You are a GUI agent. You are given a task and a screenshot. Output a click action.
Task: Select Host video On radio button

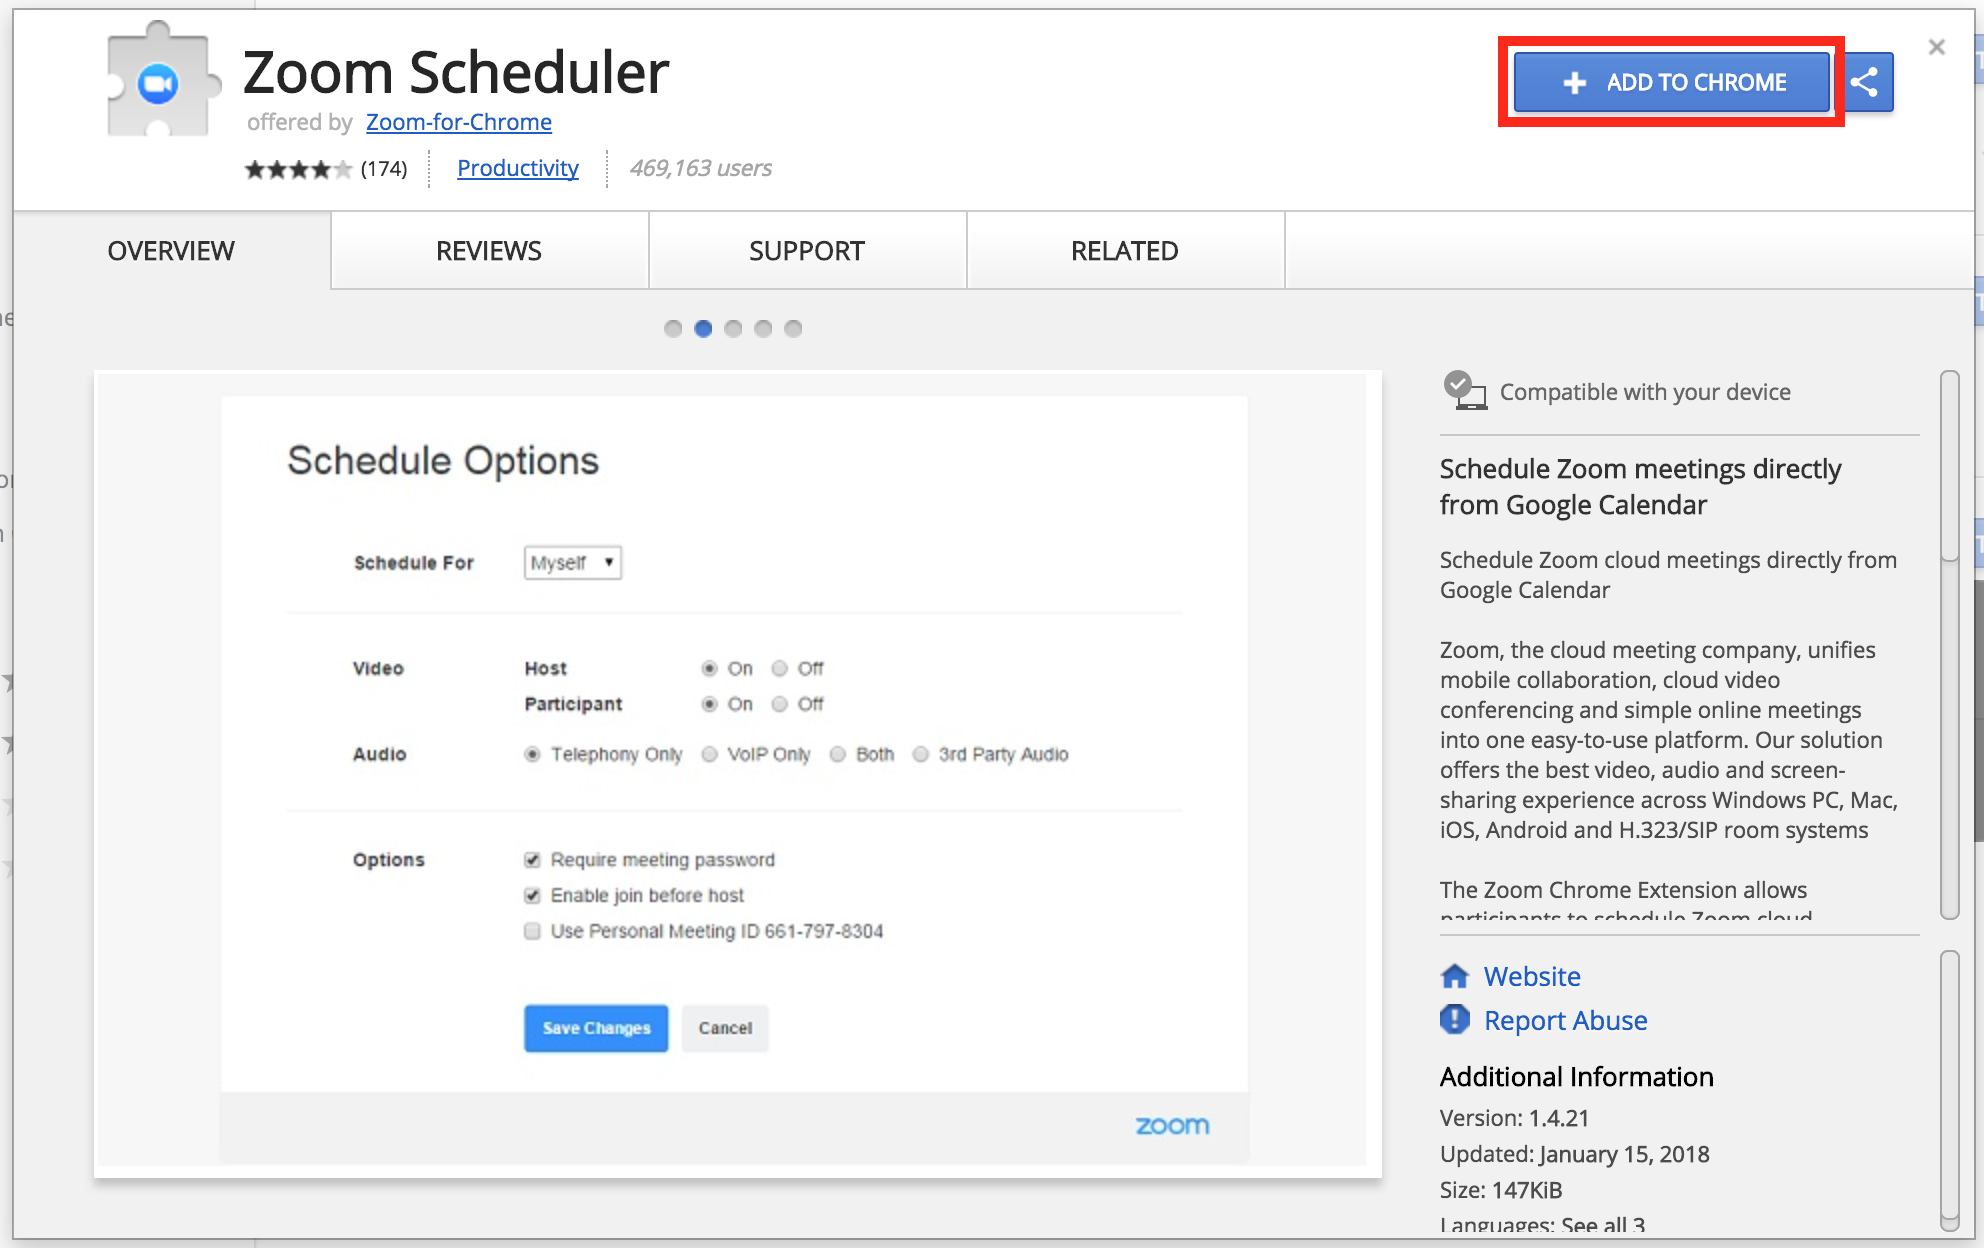709,668
